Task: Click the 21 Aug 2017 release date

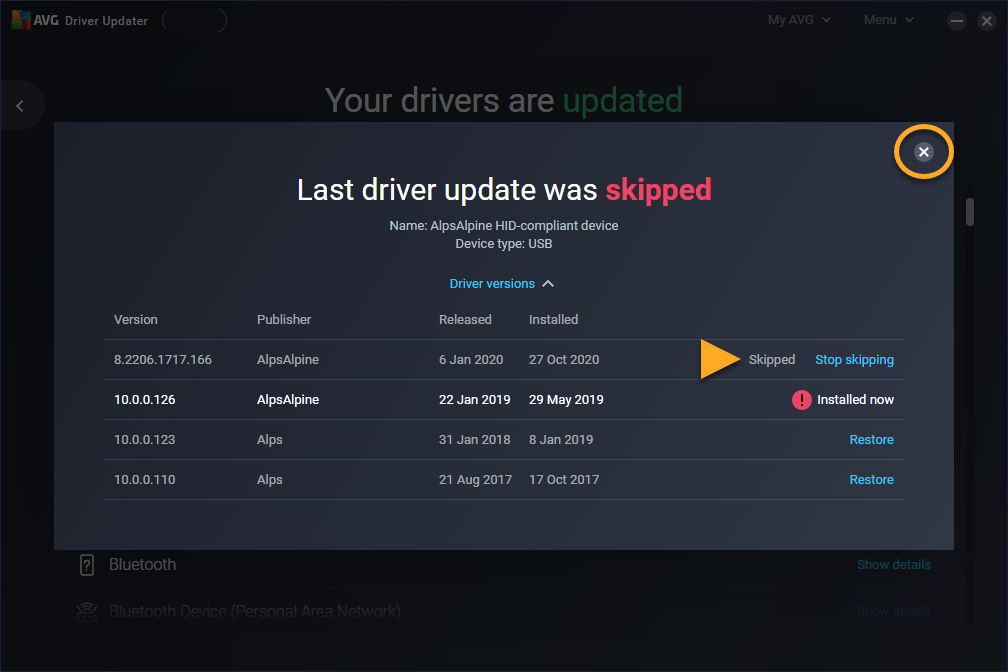Action: coord(475,479)
